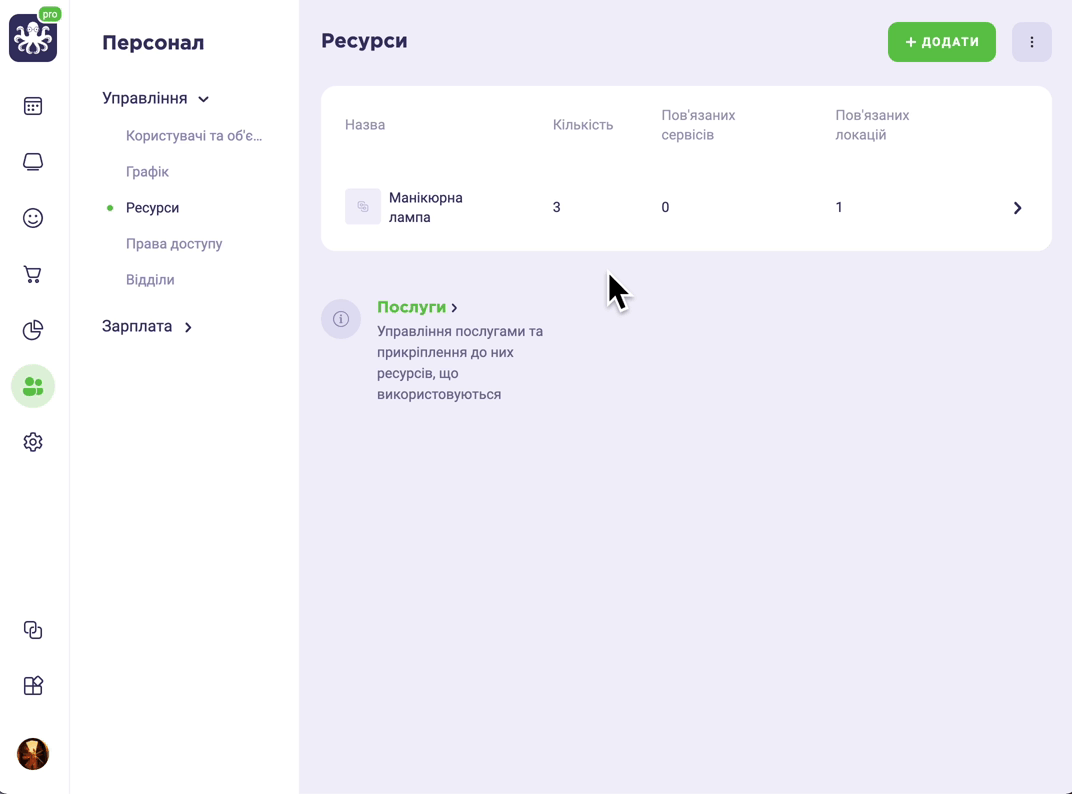Click the overlapping squares icon in sidebar
Viewport: 1072px width, 794px height.
(x=33, y=630)
